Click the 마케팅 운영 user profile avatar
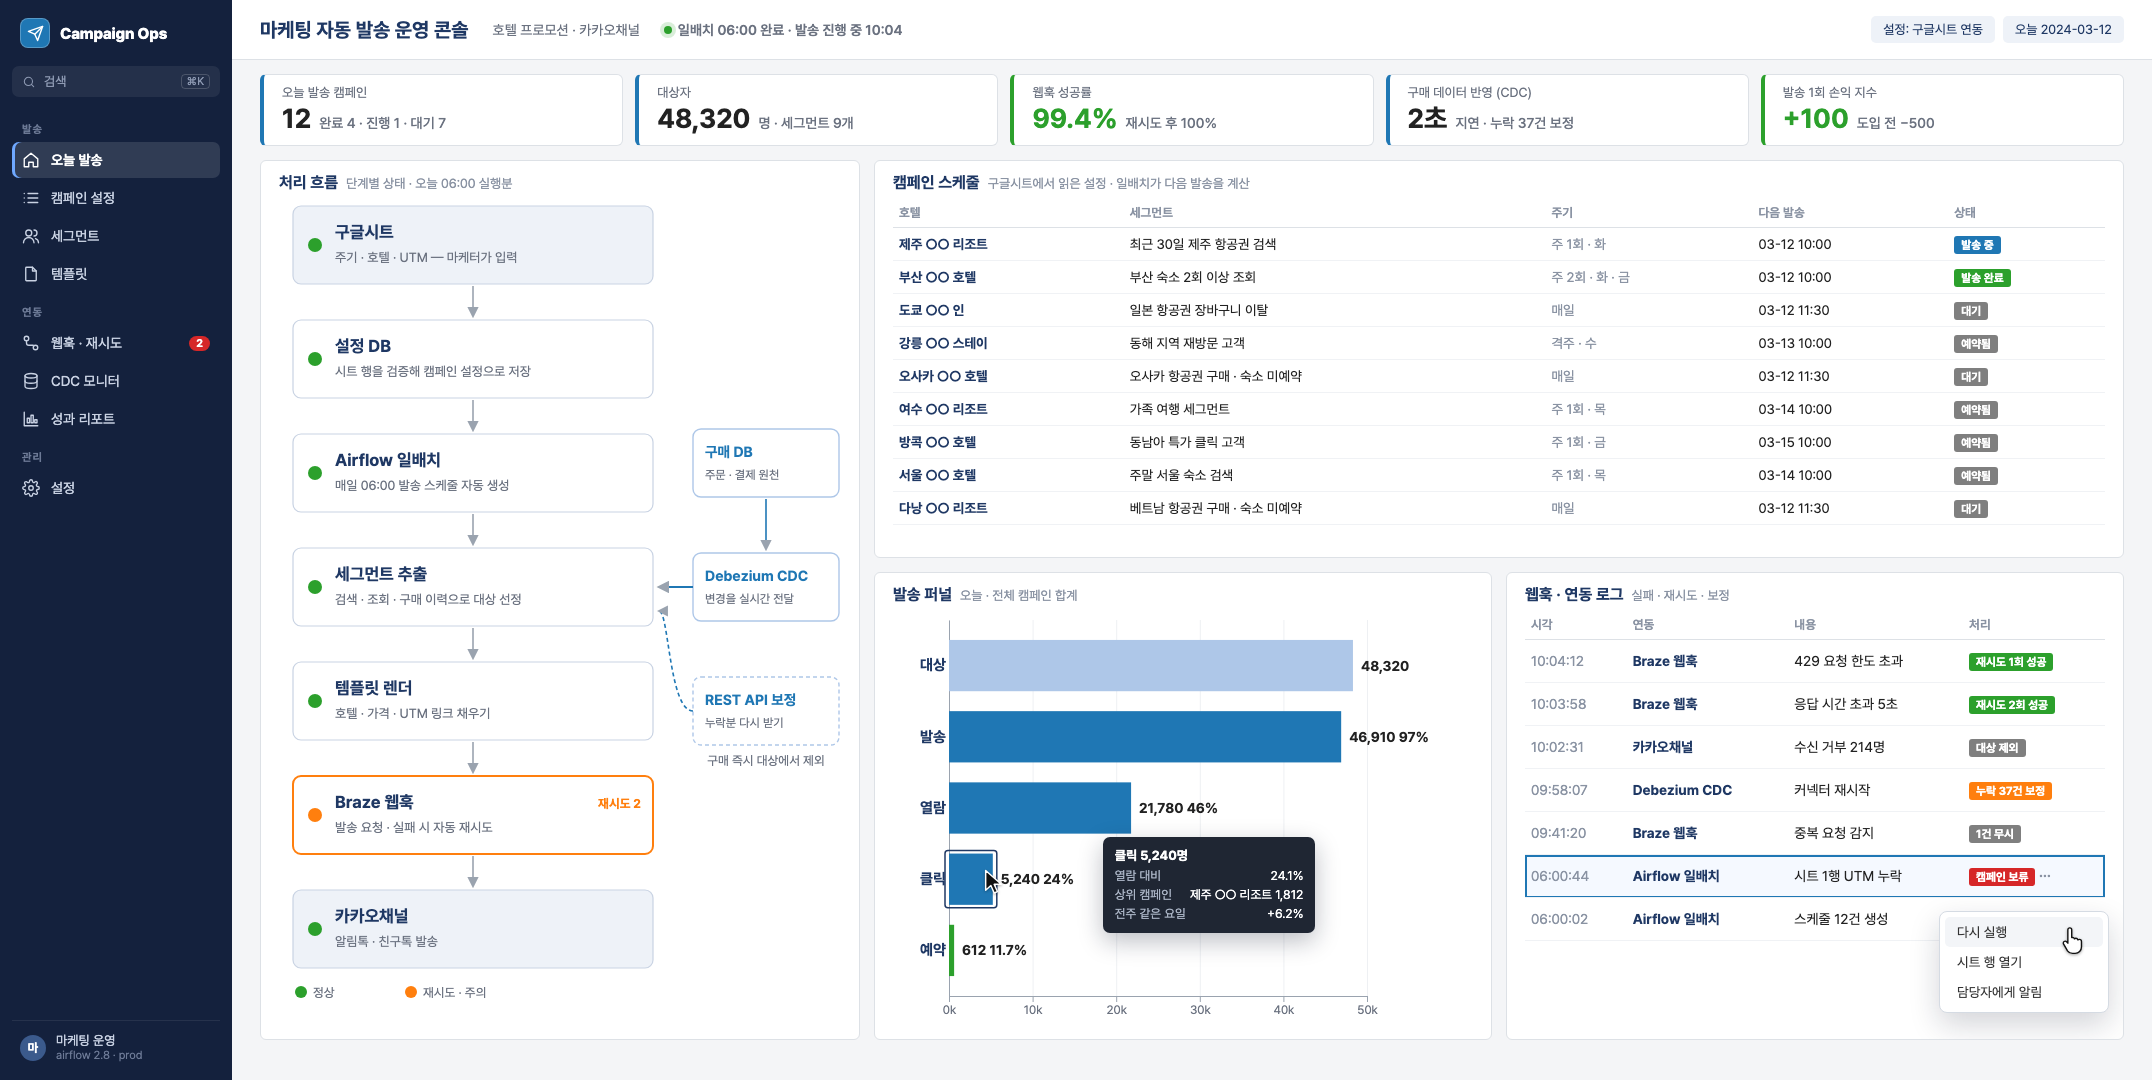 32,1047
